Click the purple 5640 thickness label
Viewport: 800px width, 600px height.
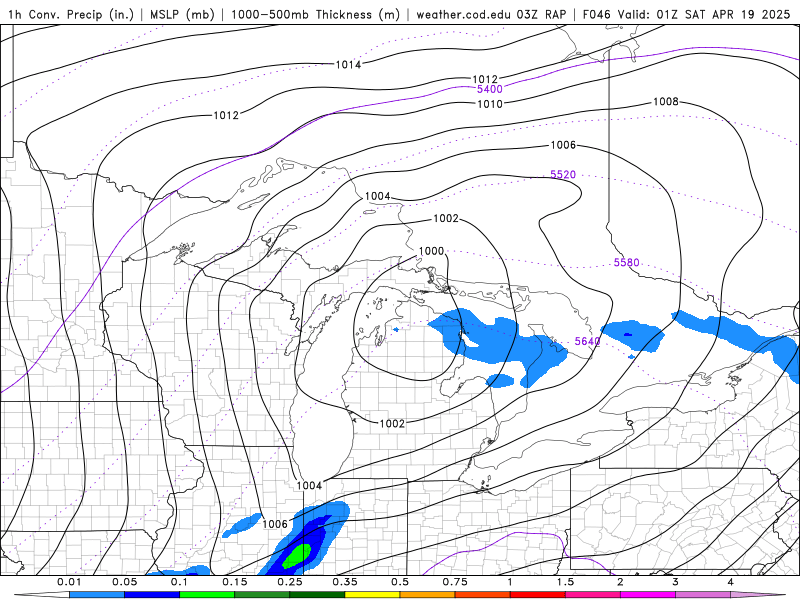point(587,341)
